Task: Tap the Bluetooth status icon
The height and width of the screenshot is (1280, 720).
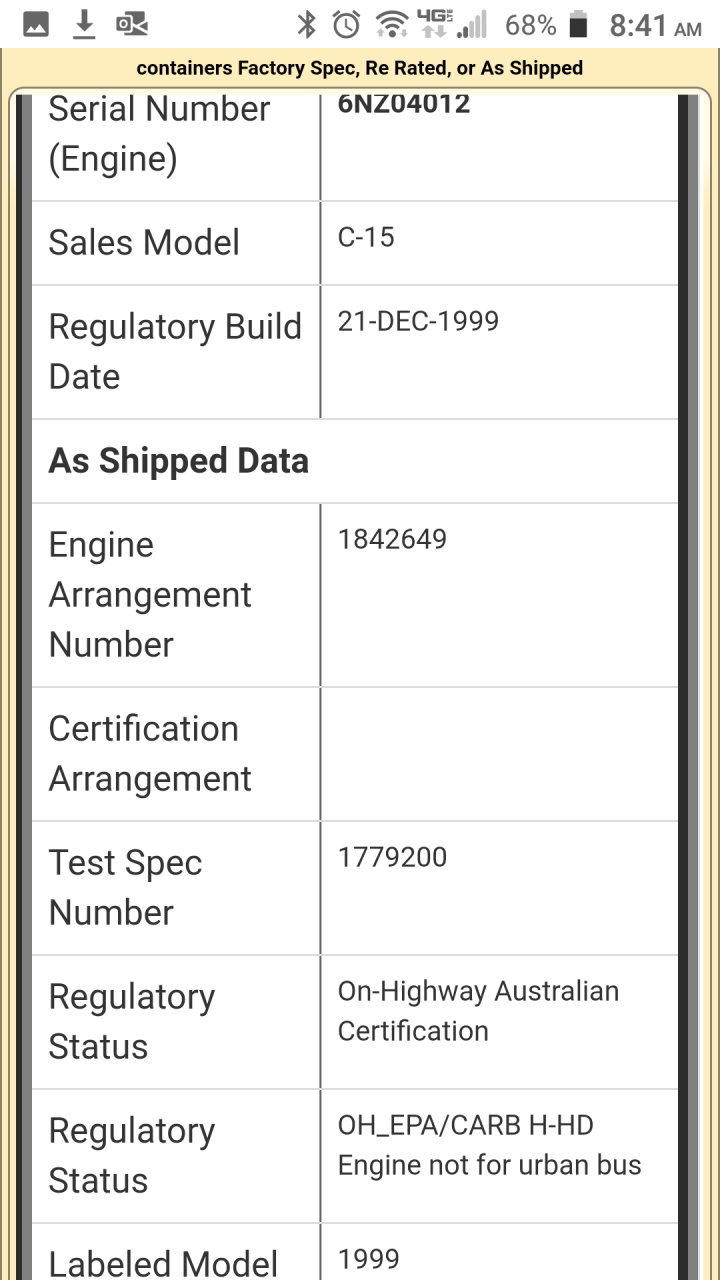Action: pyautogui.click(x=306, y=24)
